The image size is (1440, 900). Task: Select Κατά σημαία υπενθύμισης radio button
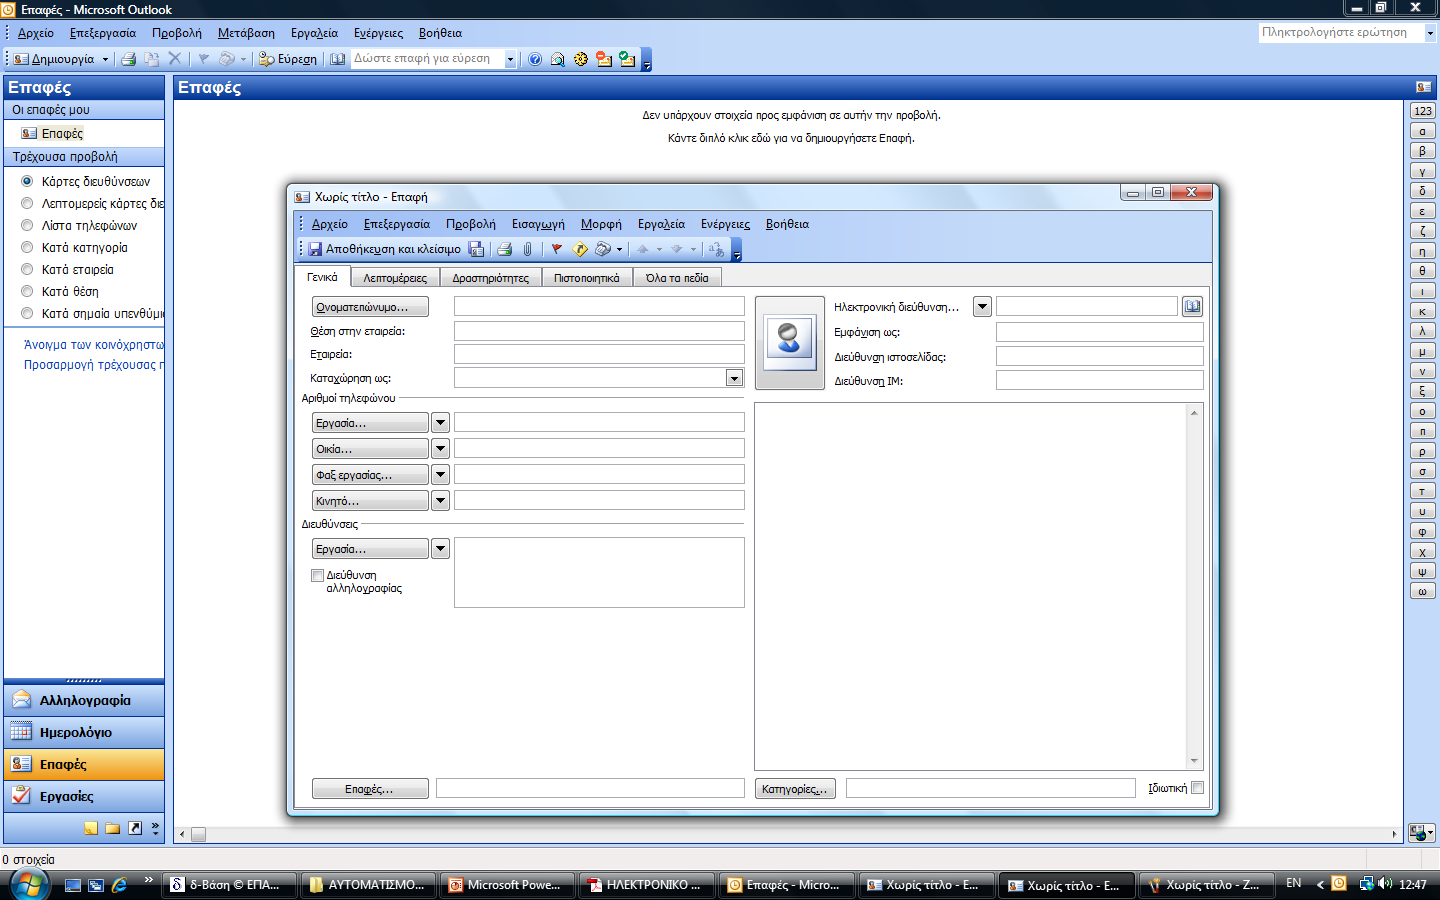coord(27,313)
